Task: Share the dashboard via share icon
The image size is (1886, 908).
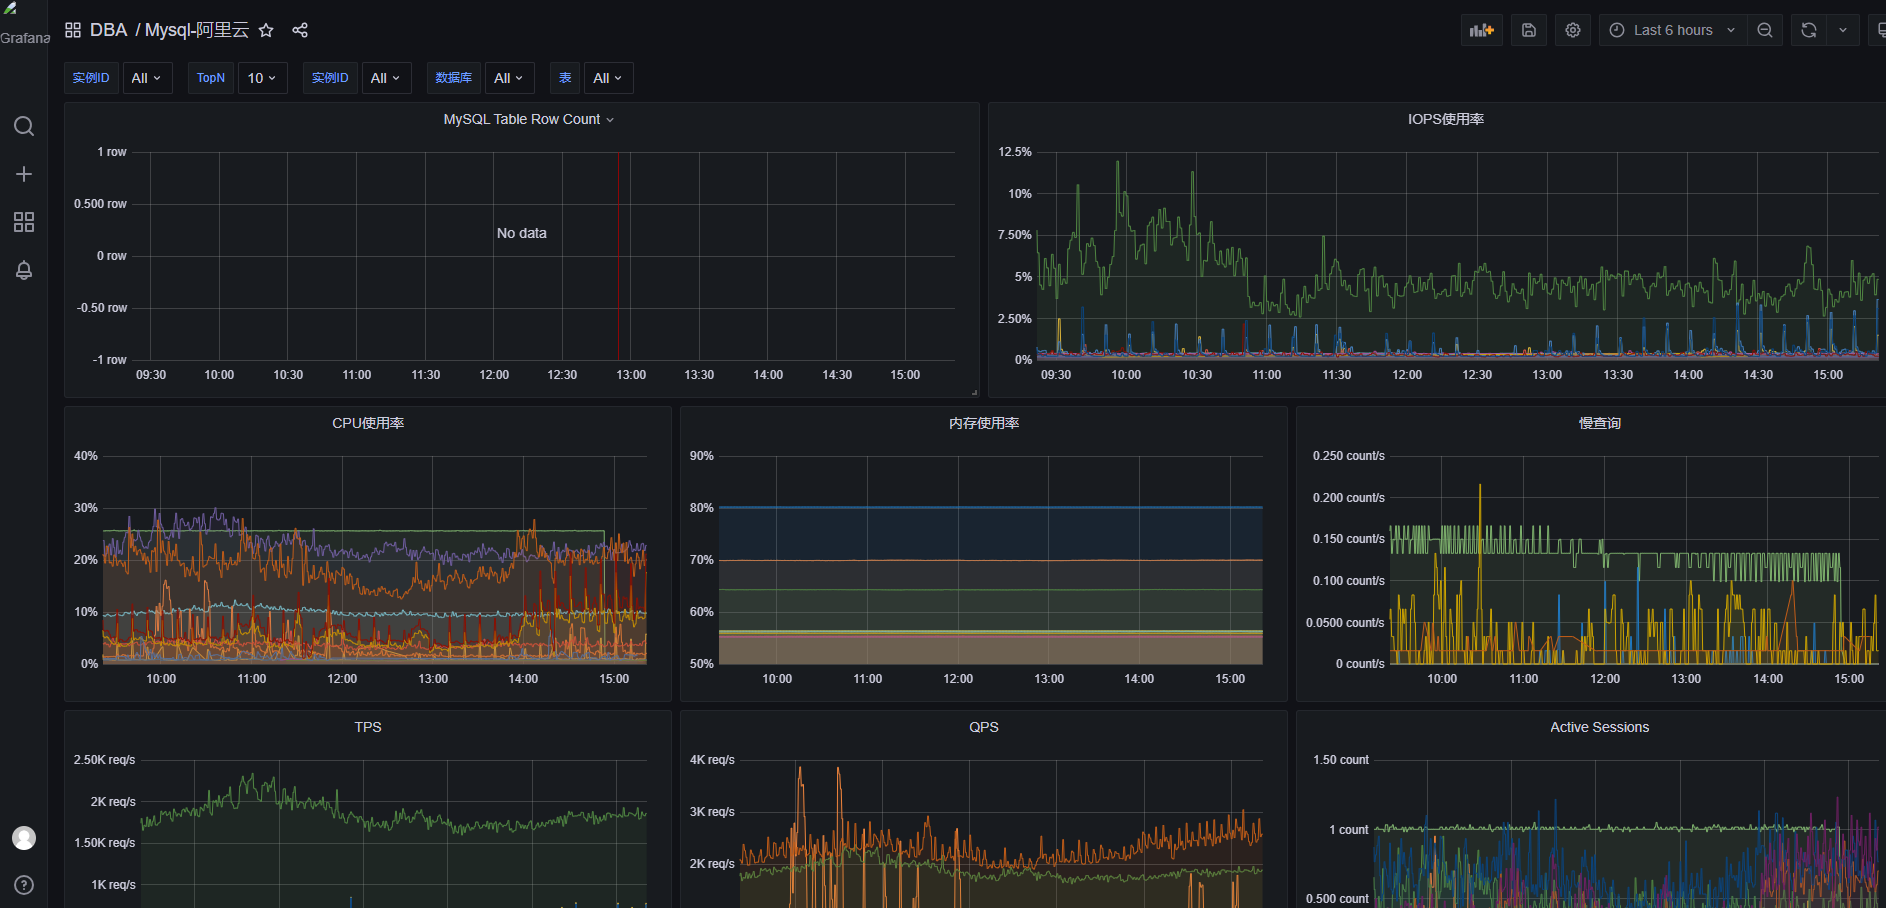Action: click(x=300, y=30)
